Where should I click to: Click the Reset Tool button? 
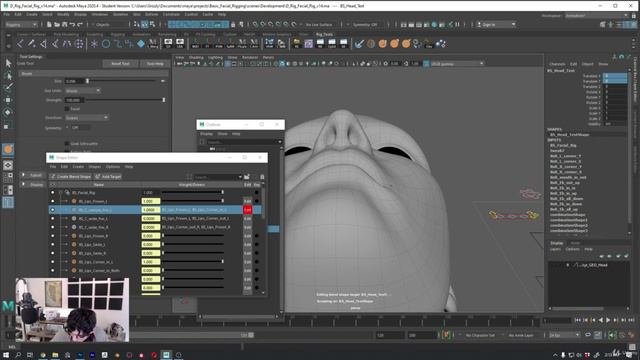(x=120, y=64)
